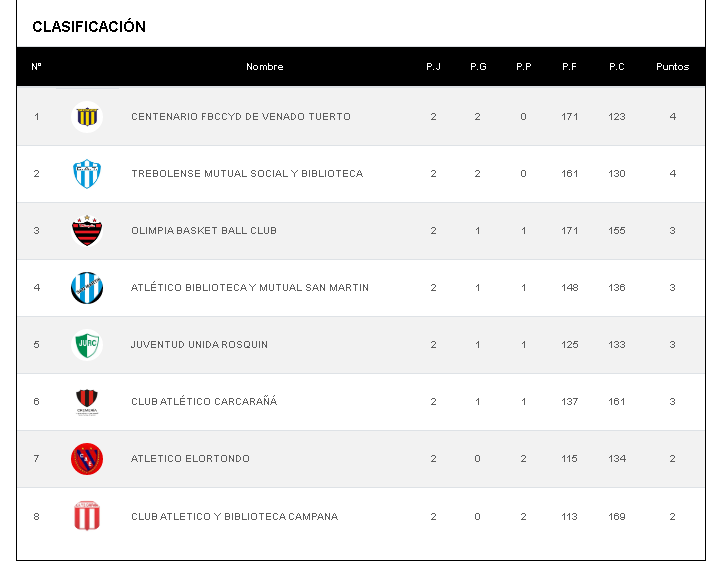The width and height of the screenshot is (722, 571).
Task: Select OLIMPIA BASKET BALL CLUB team name
Action: pyautogui.click(x=204, y=231)
